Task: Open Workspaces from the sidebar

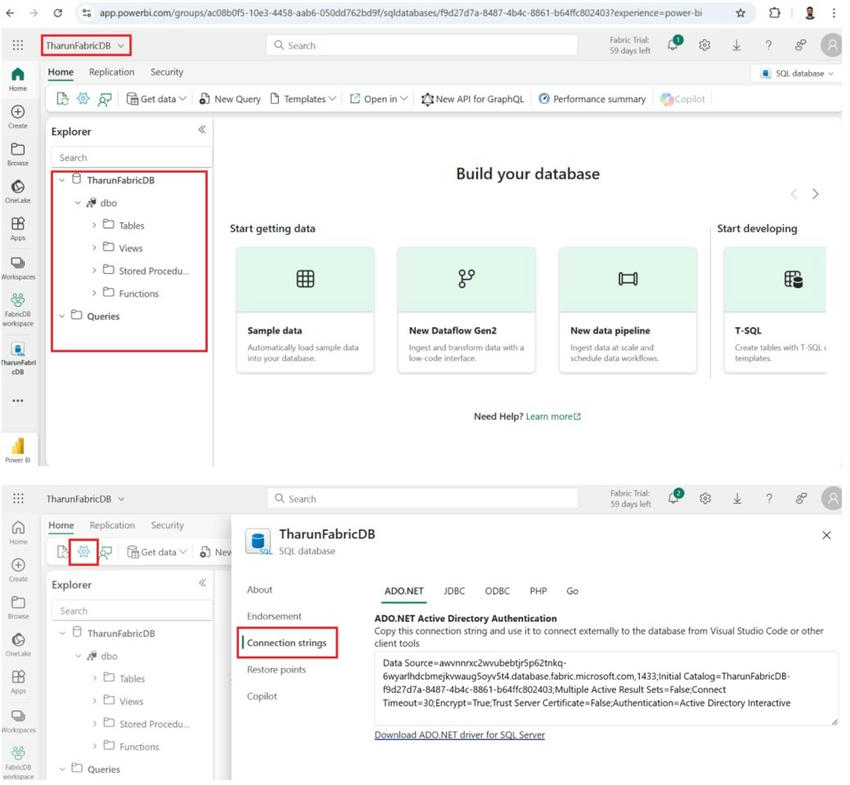Action: (18, 263)
